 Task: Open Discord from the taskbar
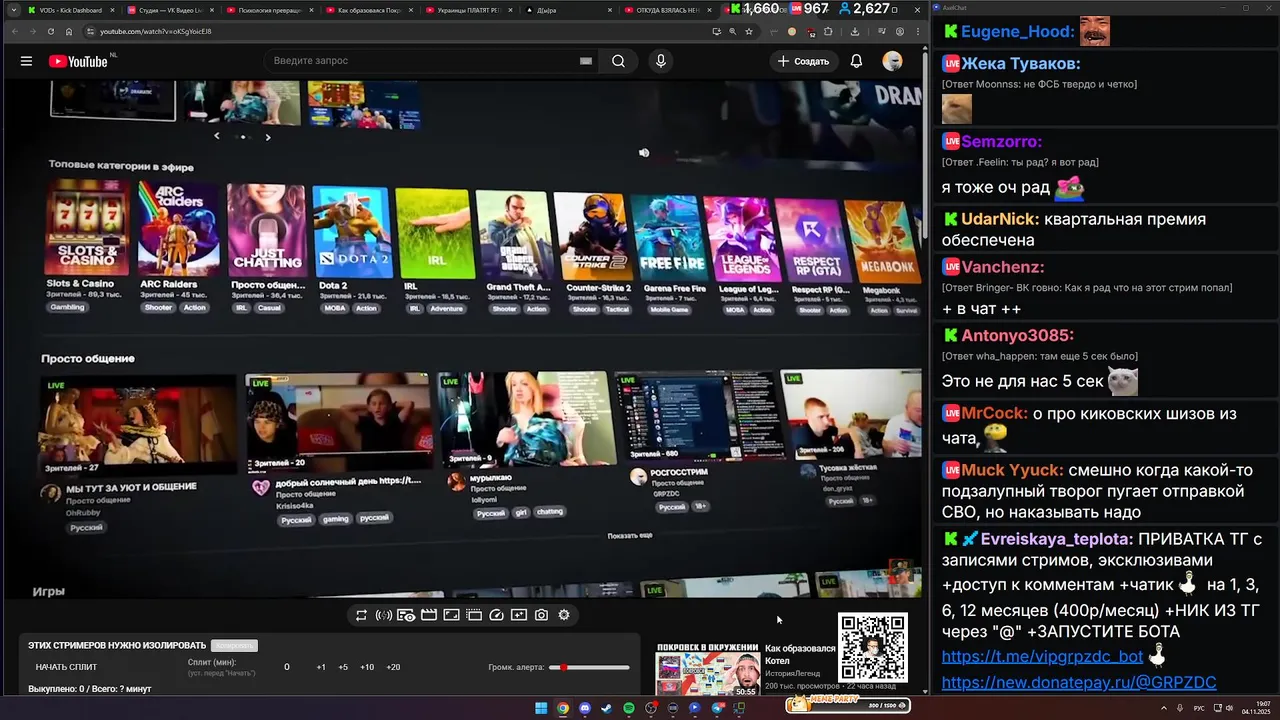tap(585, 708)
